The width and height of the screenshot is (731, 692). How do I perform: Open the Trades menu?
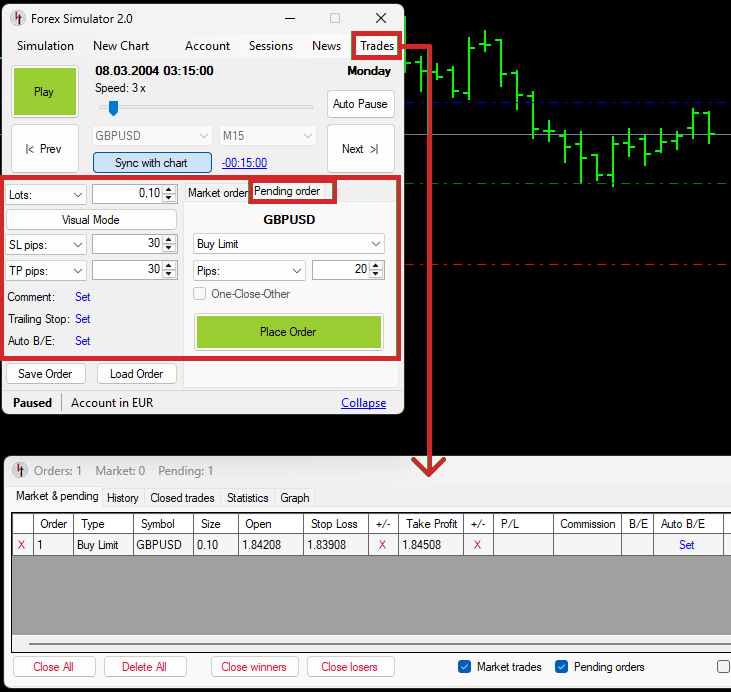click(x=377, y=46)
